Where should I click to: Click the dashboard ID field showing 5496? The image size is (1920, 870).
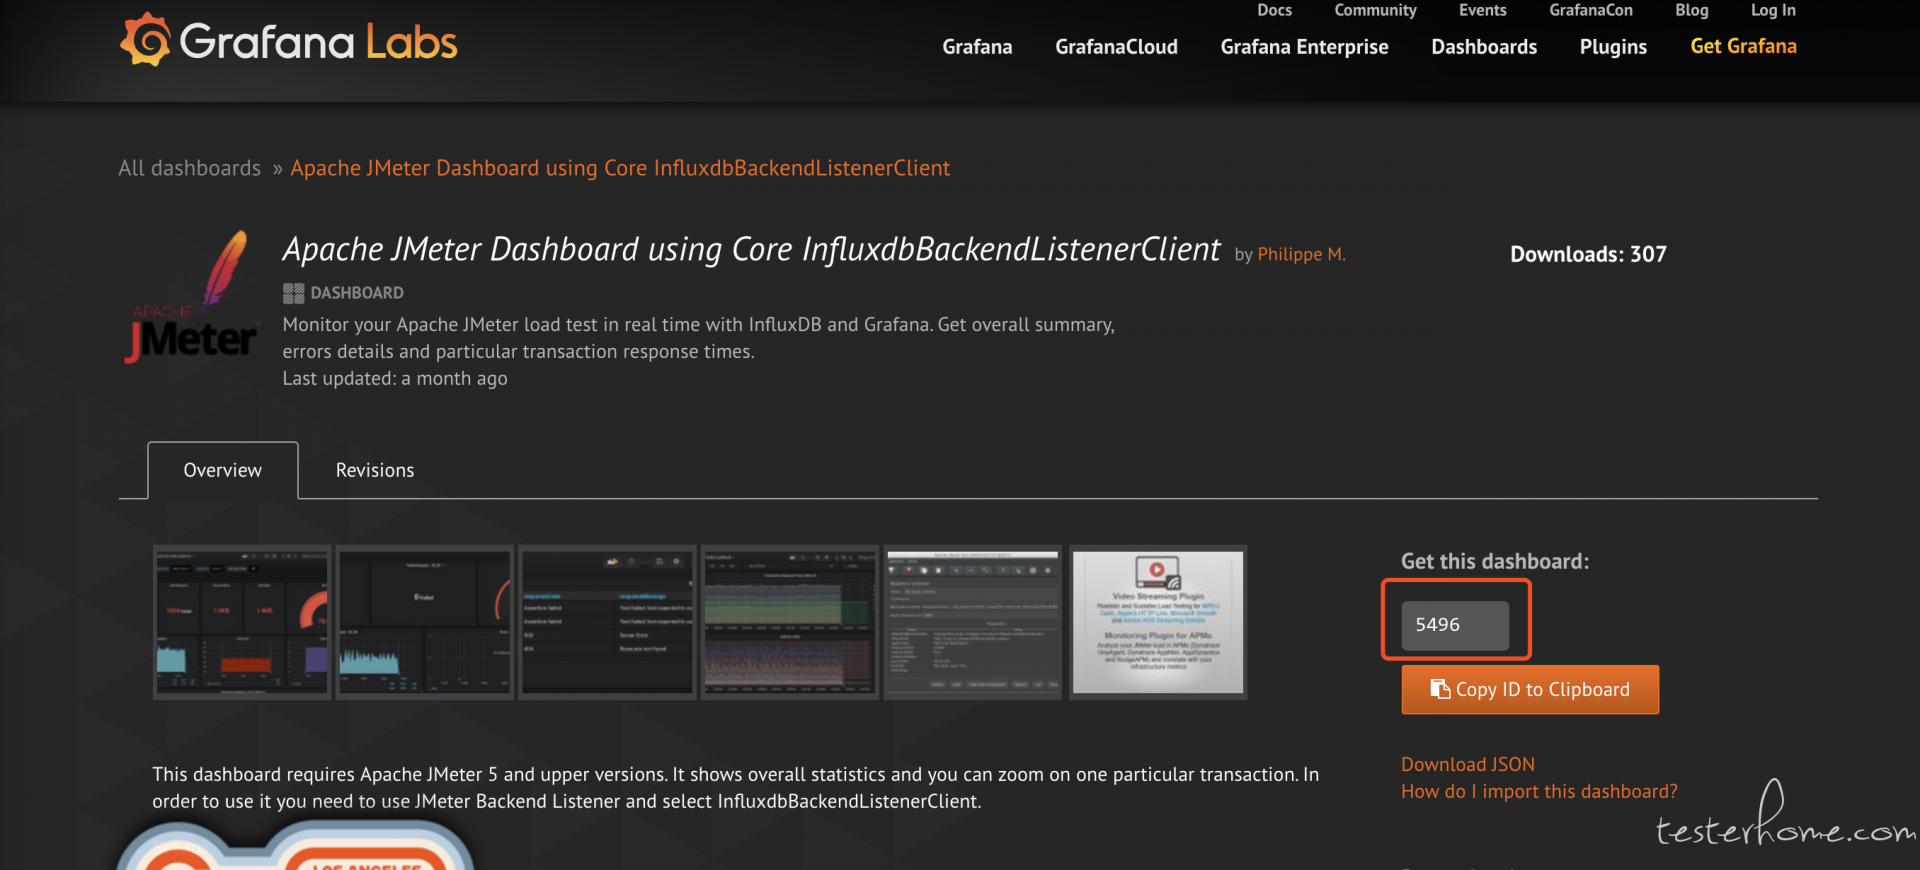[x=1454, y=625]
